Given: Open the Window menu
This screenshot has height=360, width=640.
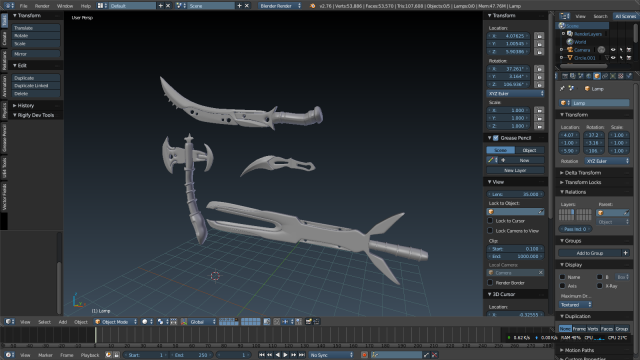Looking at the screenshot, I should coord(64,6).
